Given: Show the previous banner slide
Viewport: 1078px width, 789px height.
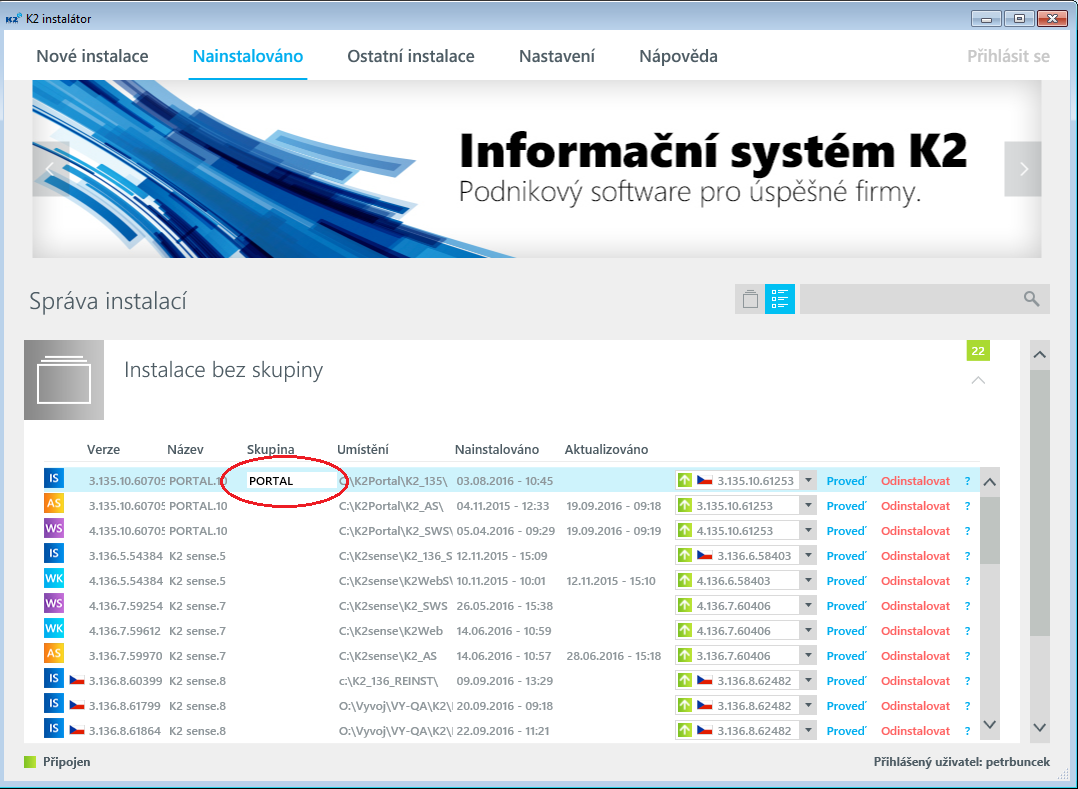Looking at the screenshot, I should click(x=51, y=169).
